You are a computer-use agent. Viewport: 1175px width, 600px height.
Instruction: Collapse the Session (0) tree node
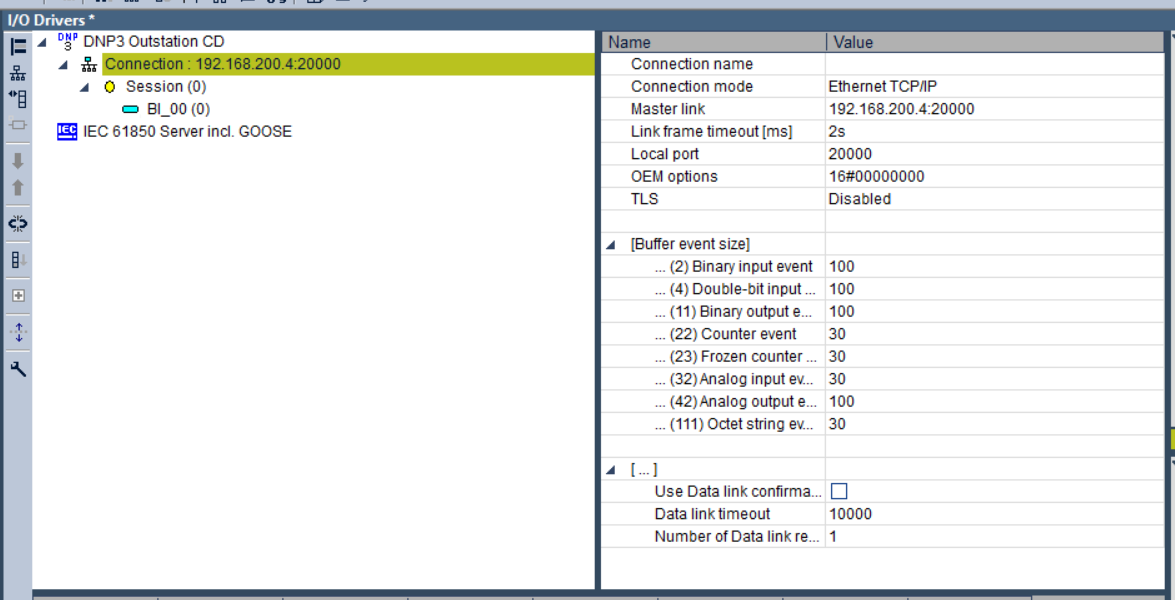85,87
